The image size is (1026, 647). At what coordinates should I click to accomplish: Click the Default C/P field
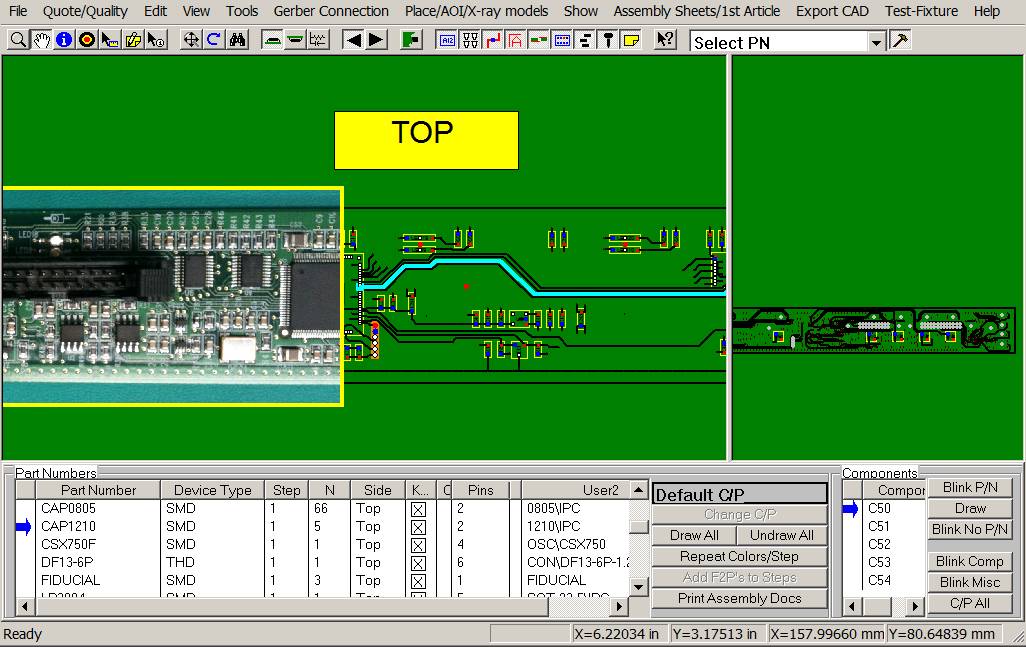pyautogui.click(x=739, y=494)
